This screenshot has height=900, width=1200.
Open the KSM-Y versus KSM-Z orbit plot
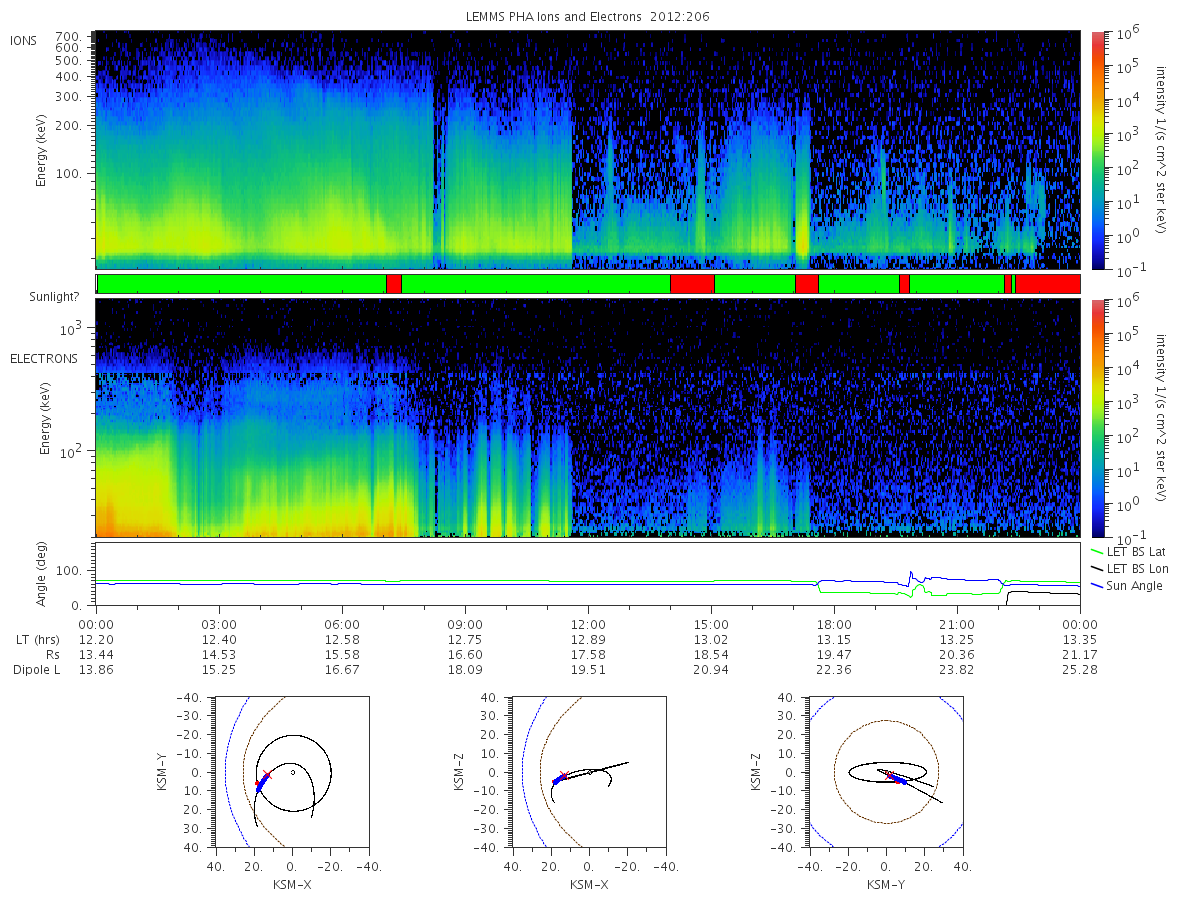click(x=885, y=772)
